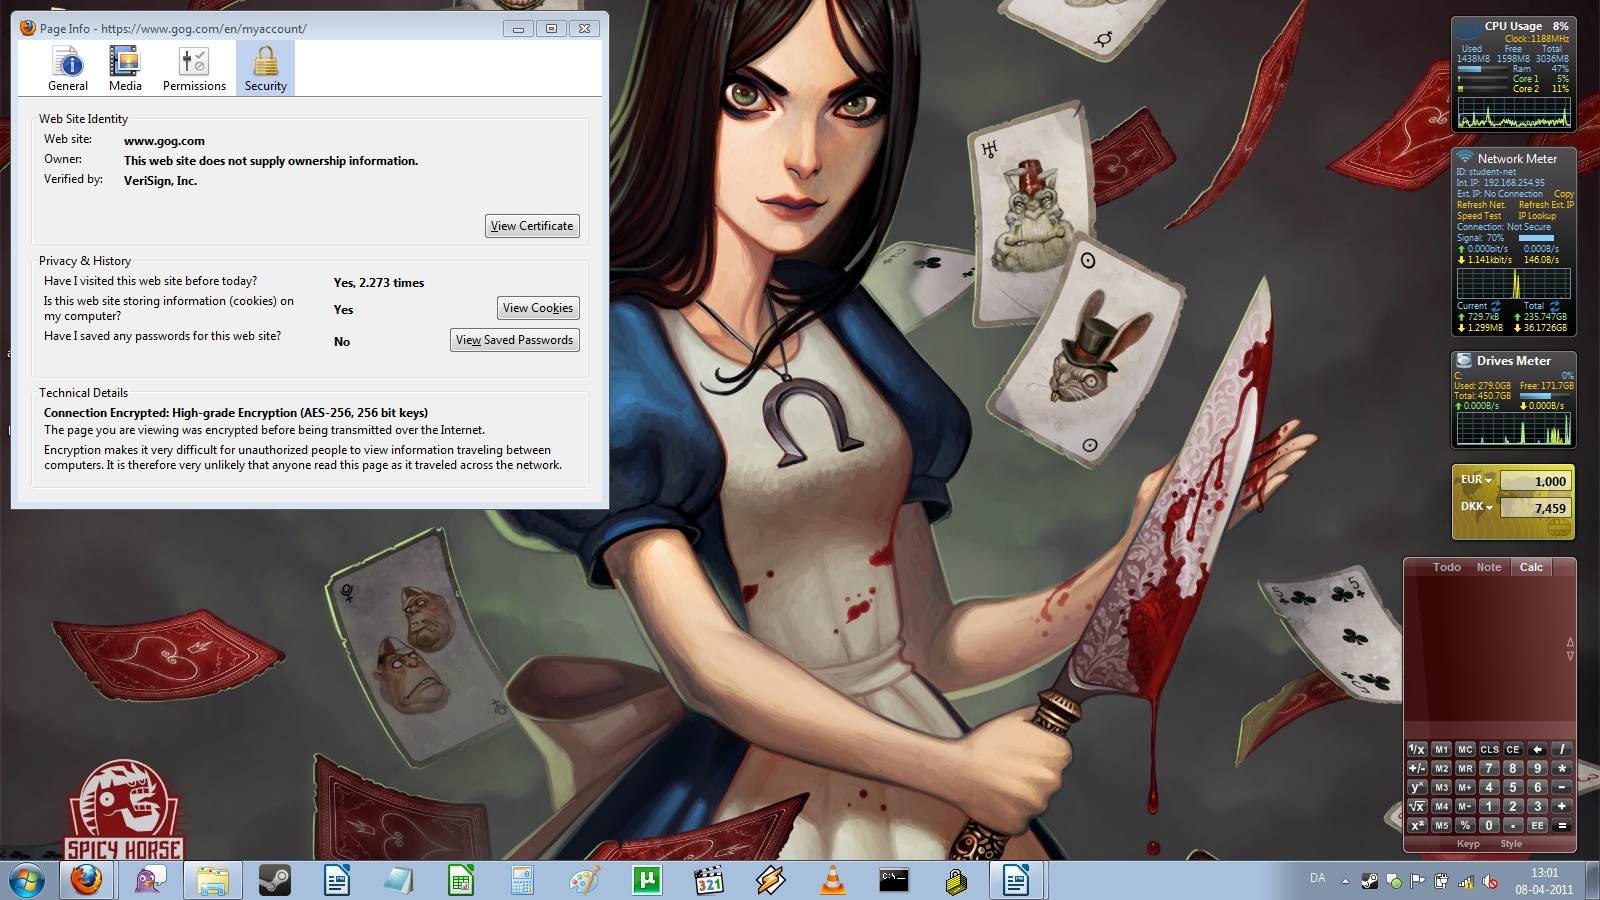Click the View Certificate button
The height and width of the screenshot is (900, 1600).
pyautogui.click(x=532, y=226)
